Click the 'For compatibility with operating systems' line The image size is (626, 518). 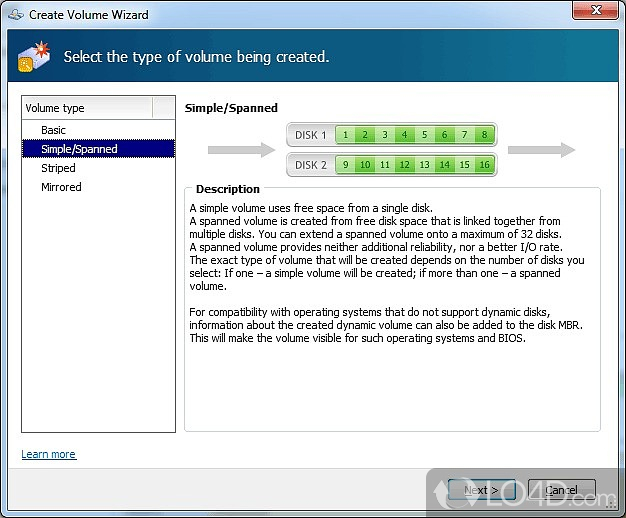(x=370, y=312)
